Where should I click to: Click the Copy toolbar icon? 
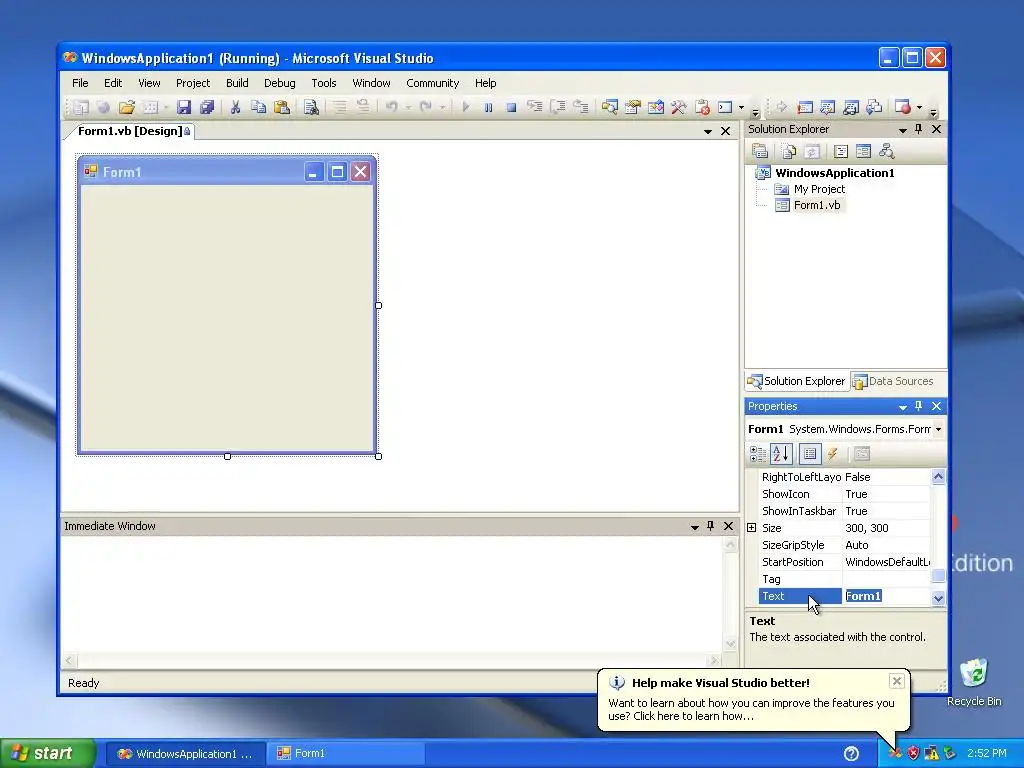pos(259,107)
